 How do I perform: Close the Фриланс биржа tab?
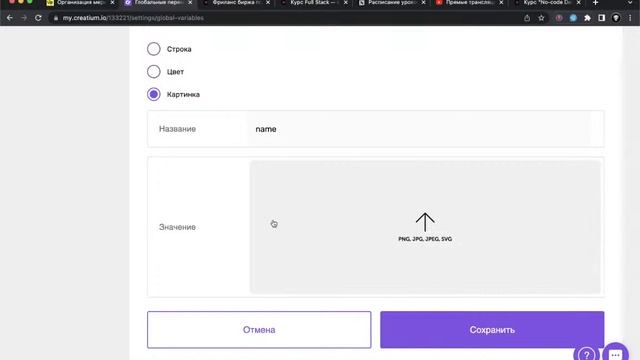[x=268, y=2]
